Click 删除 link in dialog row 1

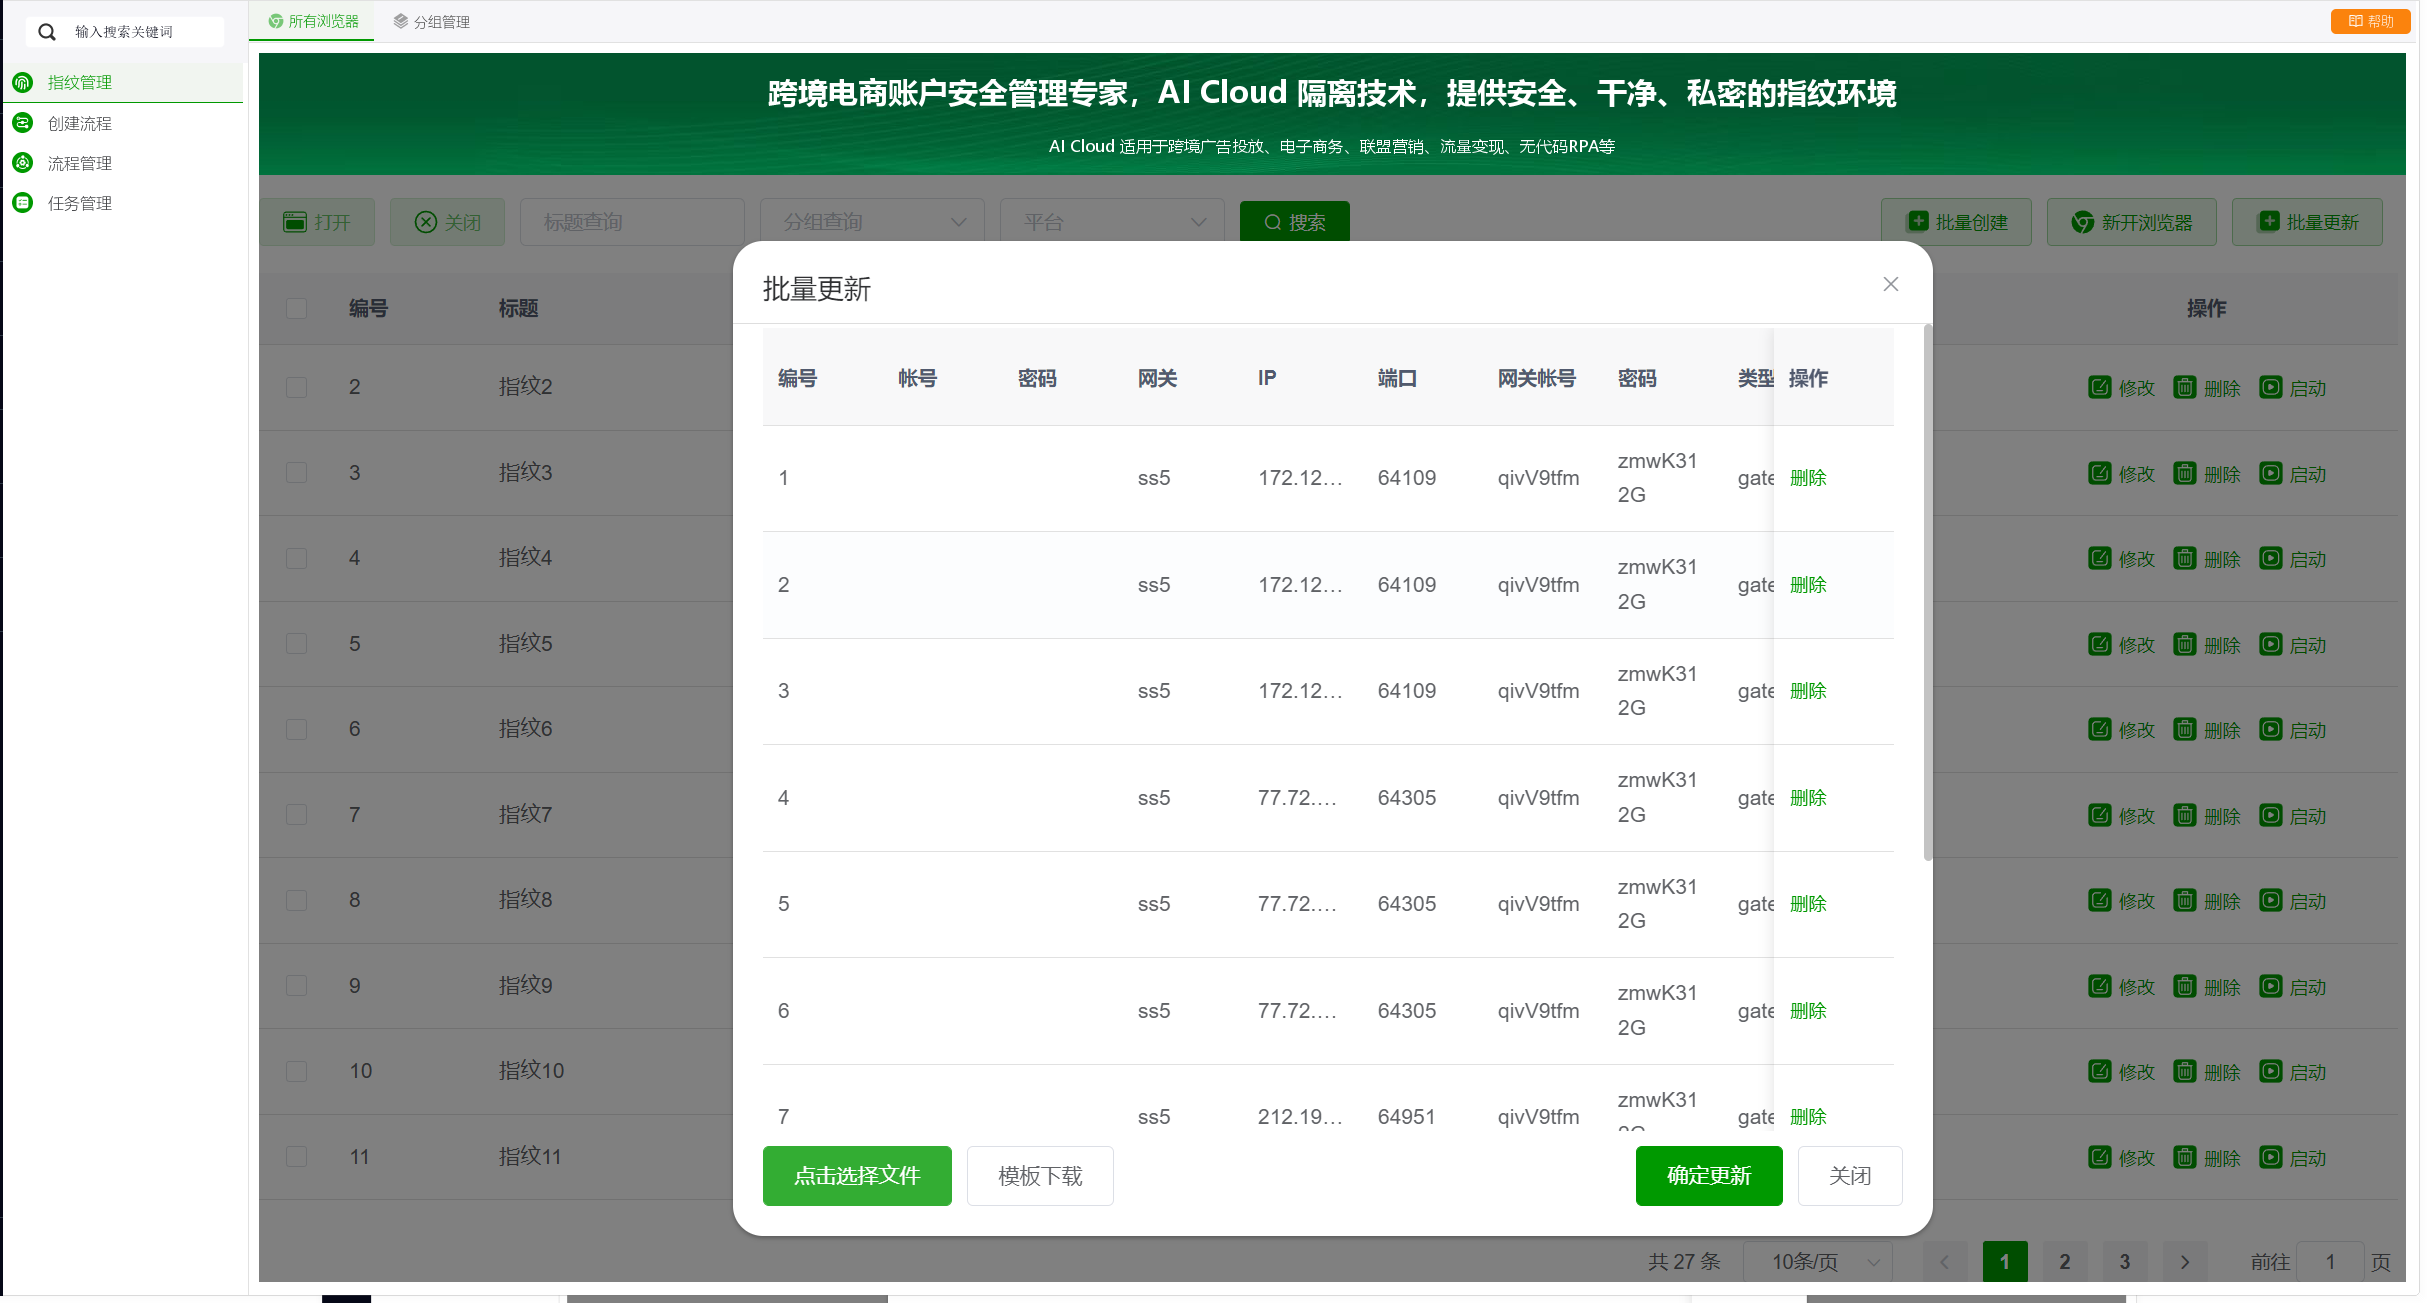click(x=1808, y=478)
